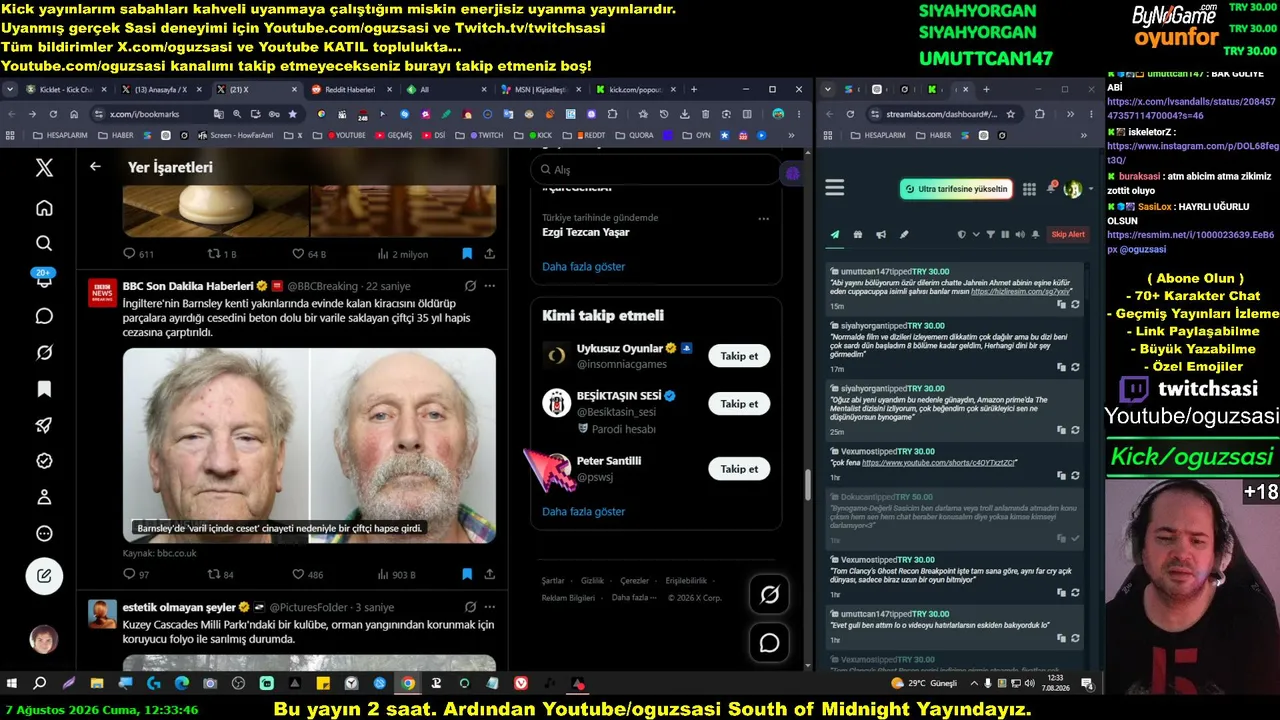Open Grok icon in X left sidebar
This screenshot has width=1280, height=720.
coord(44,352)
